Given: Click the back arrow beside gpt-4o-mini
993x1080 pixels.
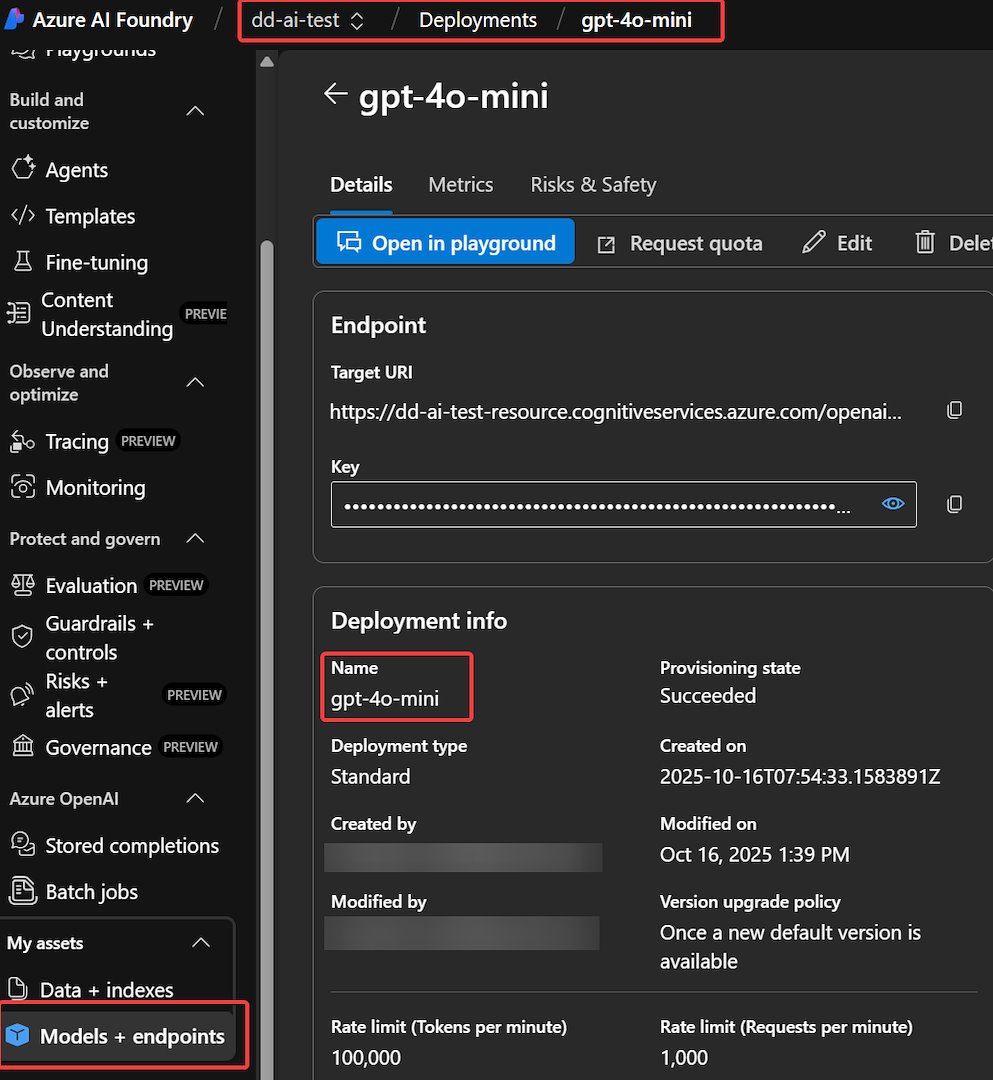Looking at the screenshot, I should (336, 94).
